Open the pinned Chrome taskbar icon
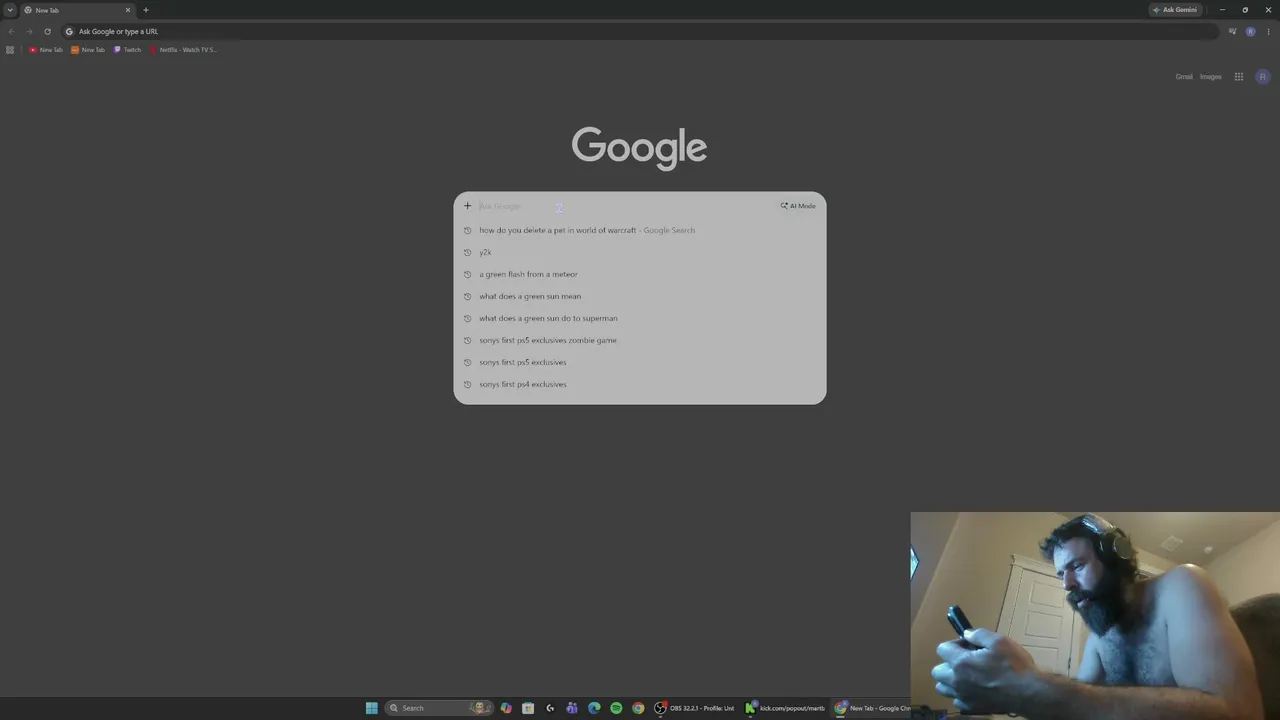Image resolution: width=1280 pixels, height=720 pixels. 638,708
